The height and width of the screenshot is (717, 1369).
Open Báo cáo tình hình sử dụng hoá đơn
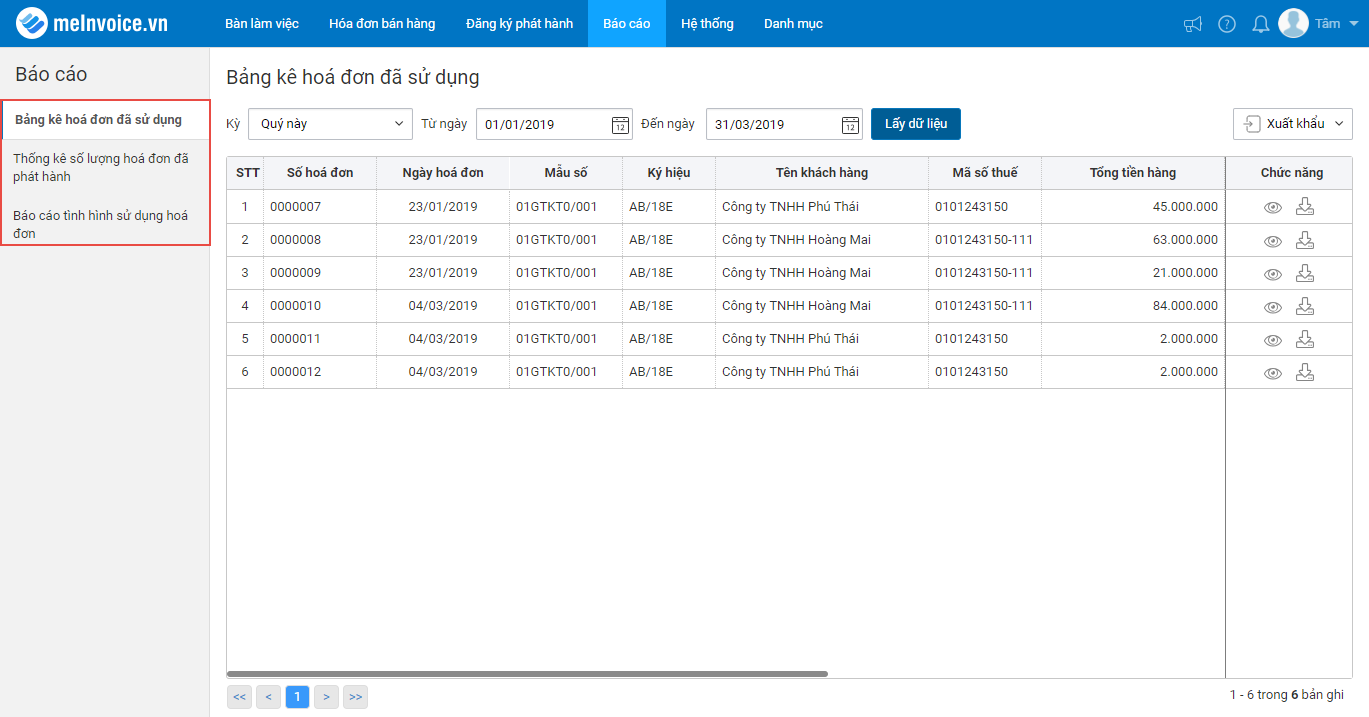tap(101, 224)
